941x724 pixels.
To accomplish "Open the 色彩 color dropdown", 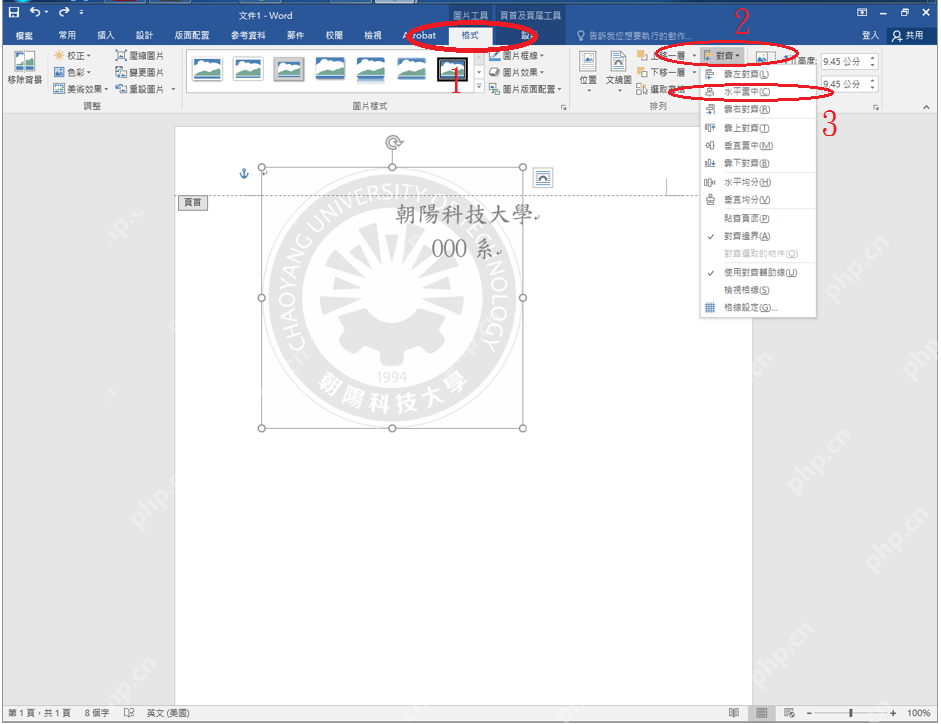I will click(x=72, y=72).
